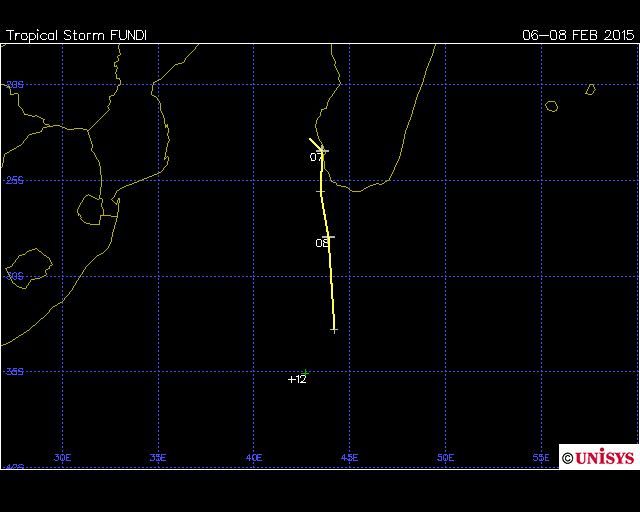Click the 25S latitude label

15,181
